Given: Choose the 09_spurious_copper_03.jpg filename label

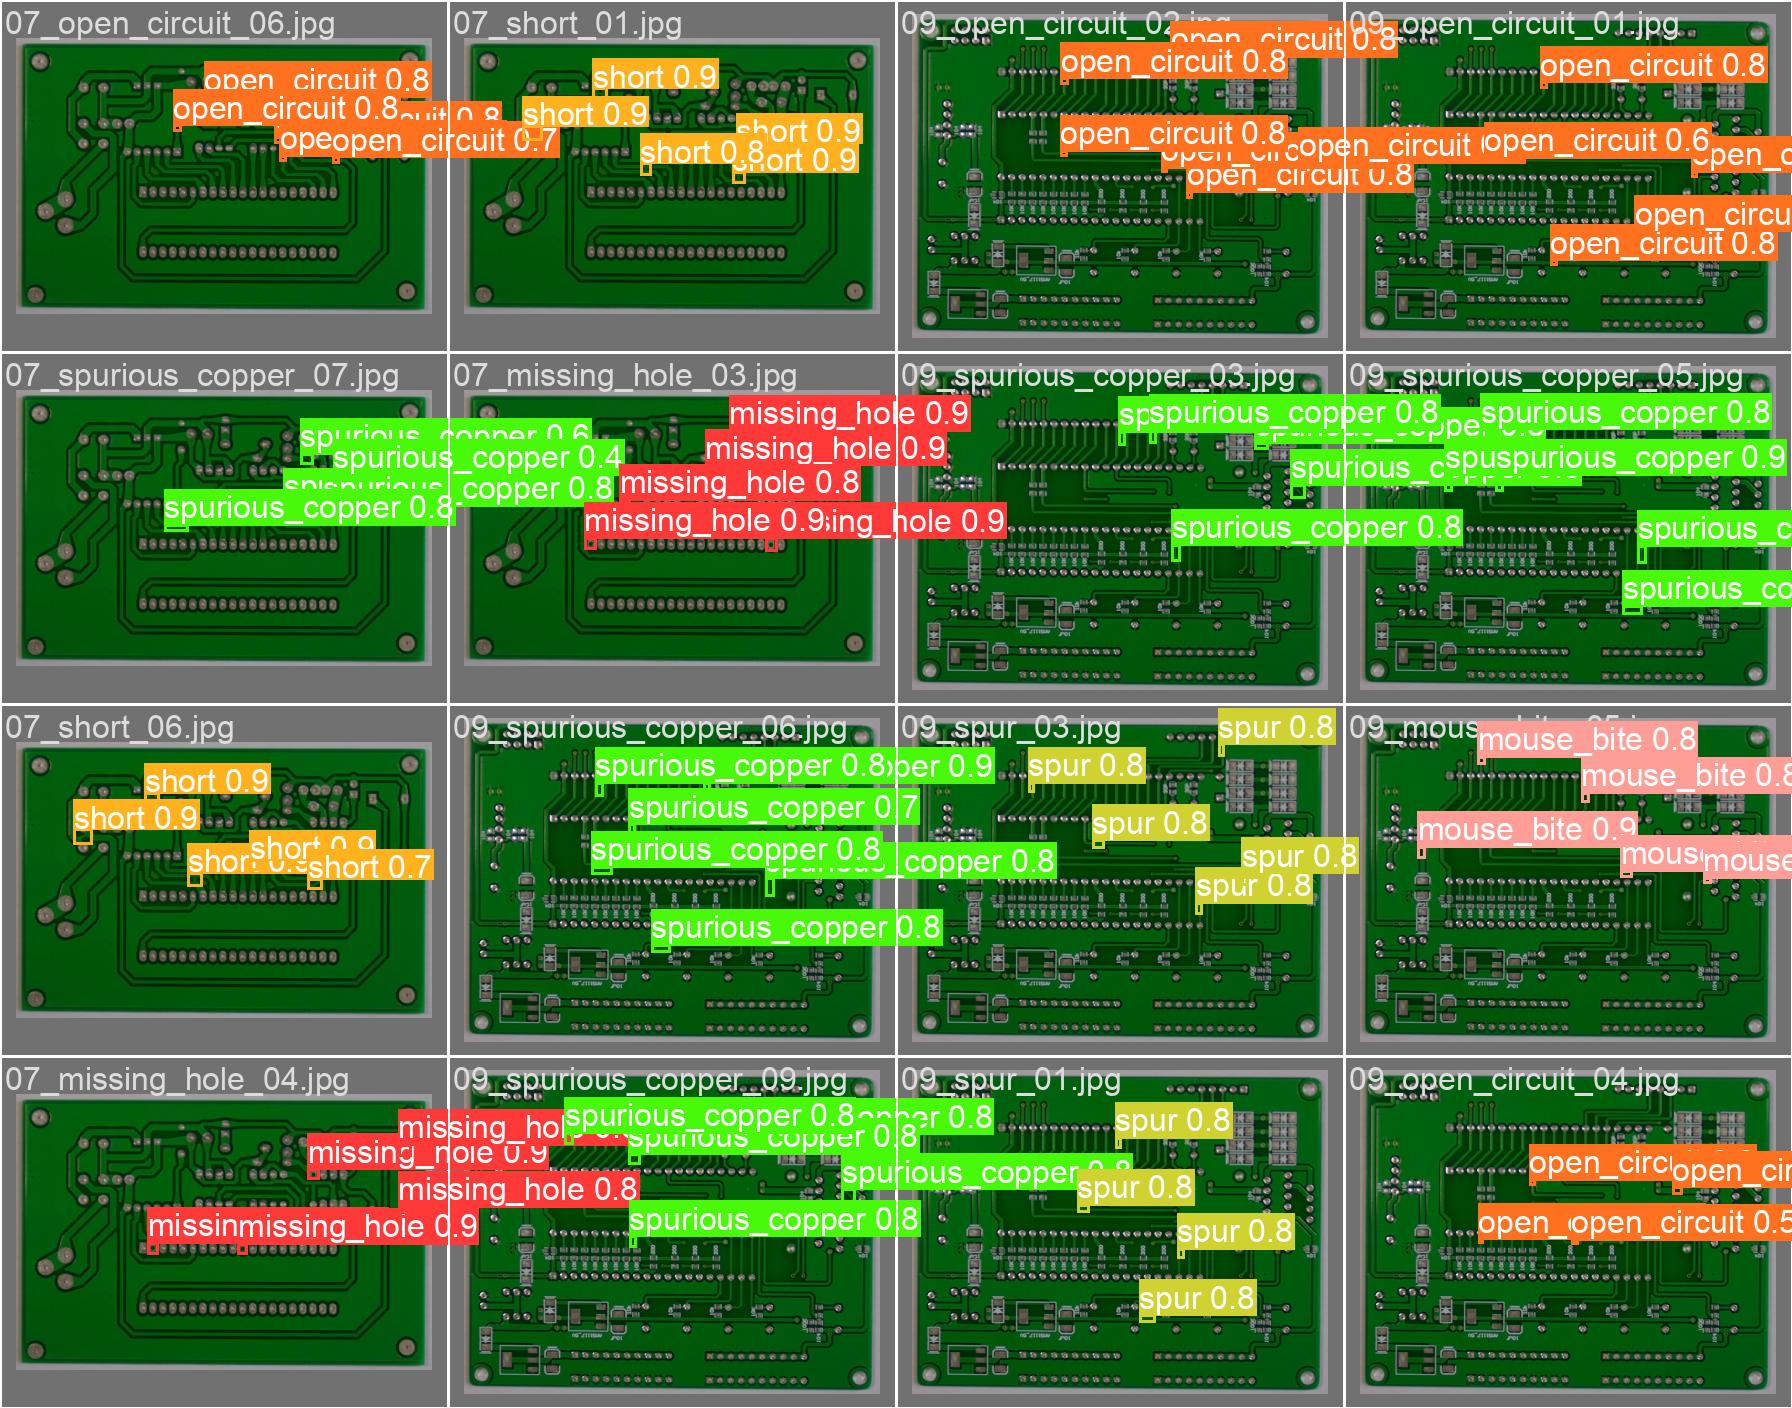Looking at the screenshot, I should [1097, 376].
